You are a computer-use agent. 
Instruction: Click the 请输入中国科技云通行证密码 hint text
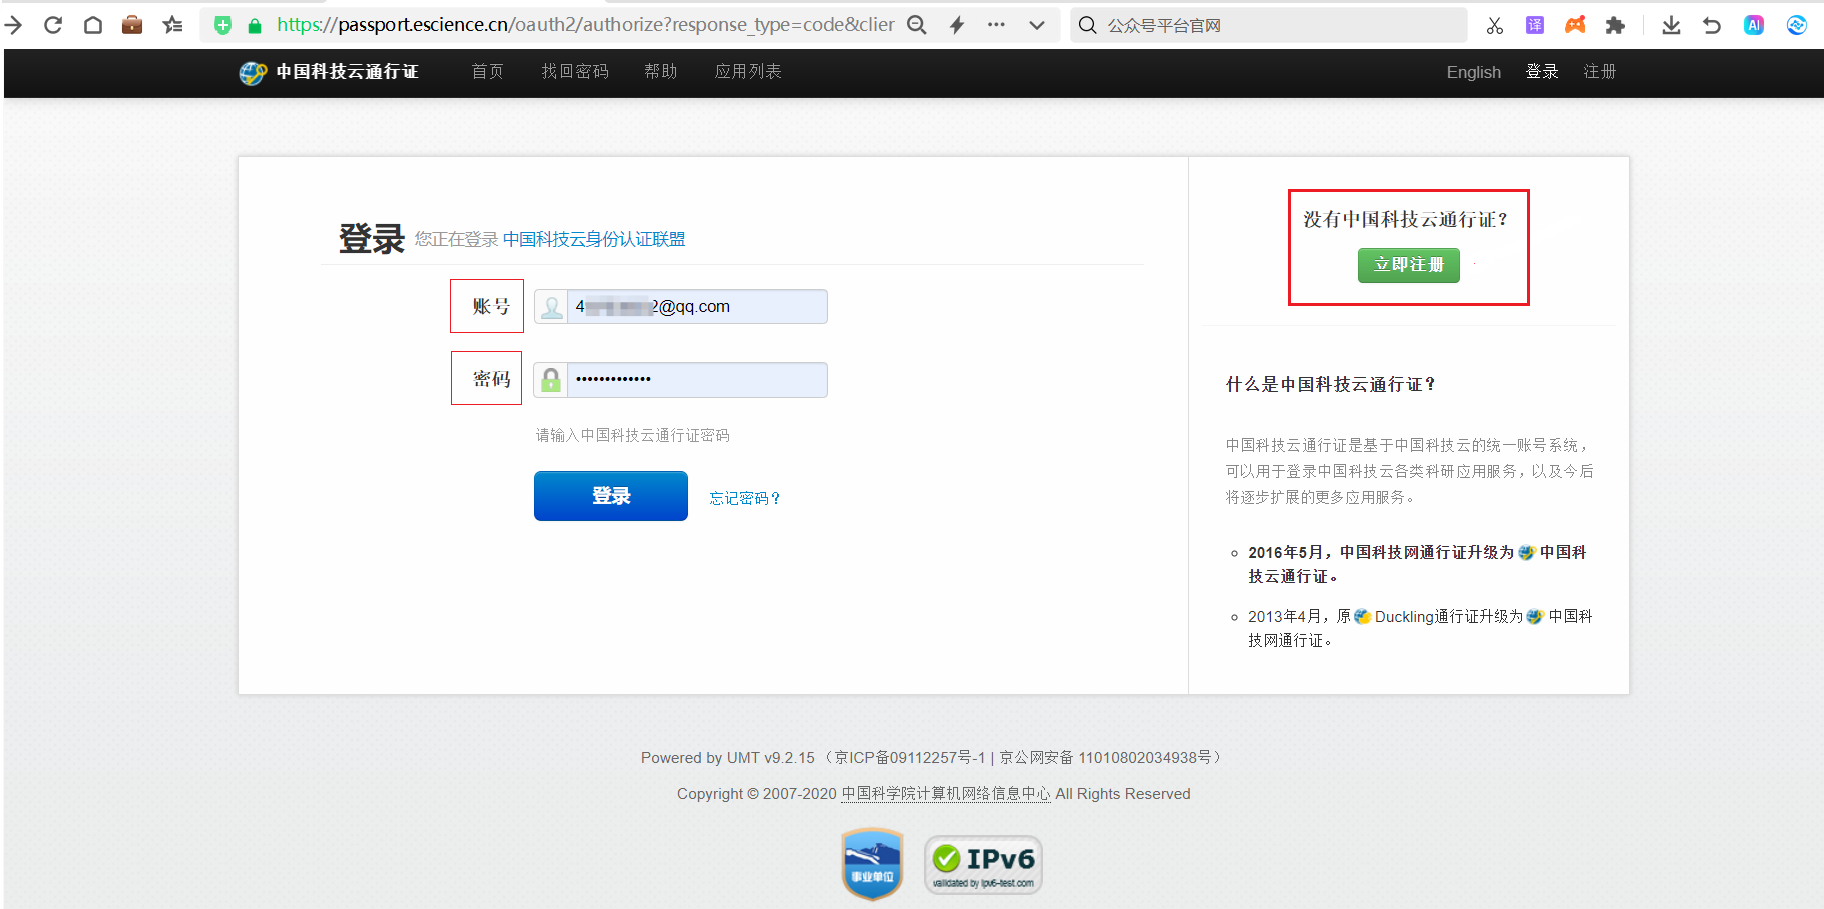tap(633, 435)
